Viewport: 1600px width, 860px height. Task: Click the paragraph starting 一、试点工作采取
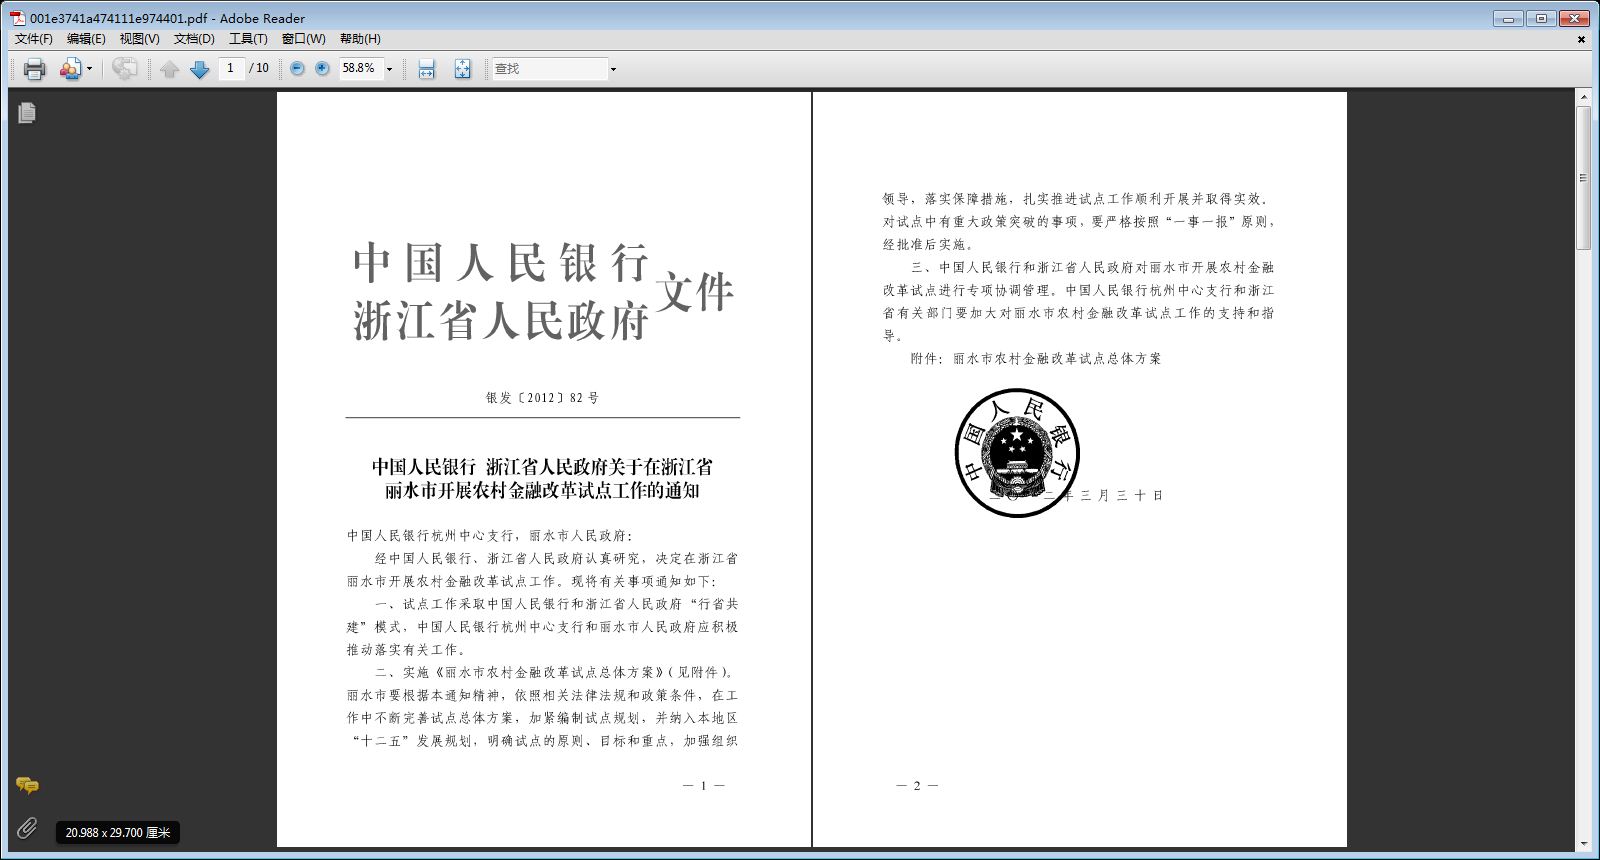point(542,627)
